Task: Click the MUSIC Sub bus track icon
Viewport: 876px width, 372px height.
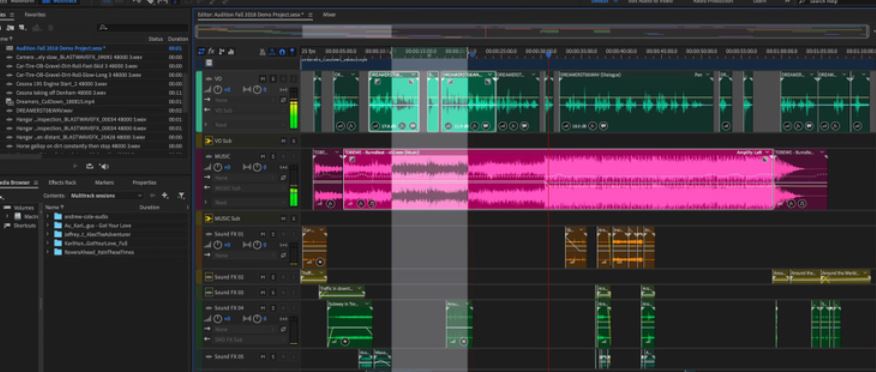Action: [209, 218]
